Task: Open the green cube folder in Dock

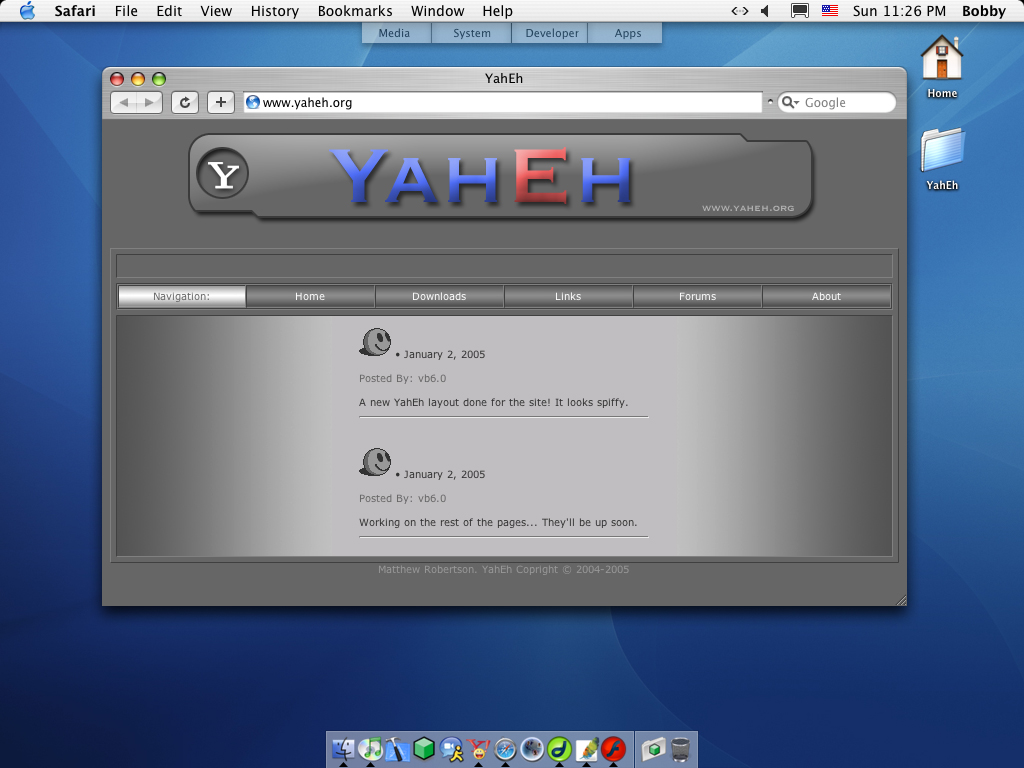Action: (653, 748)
